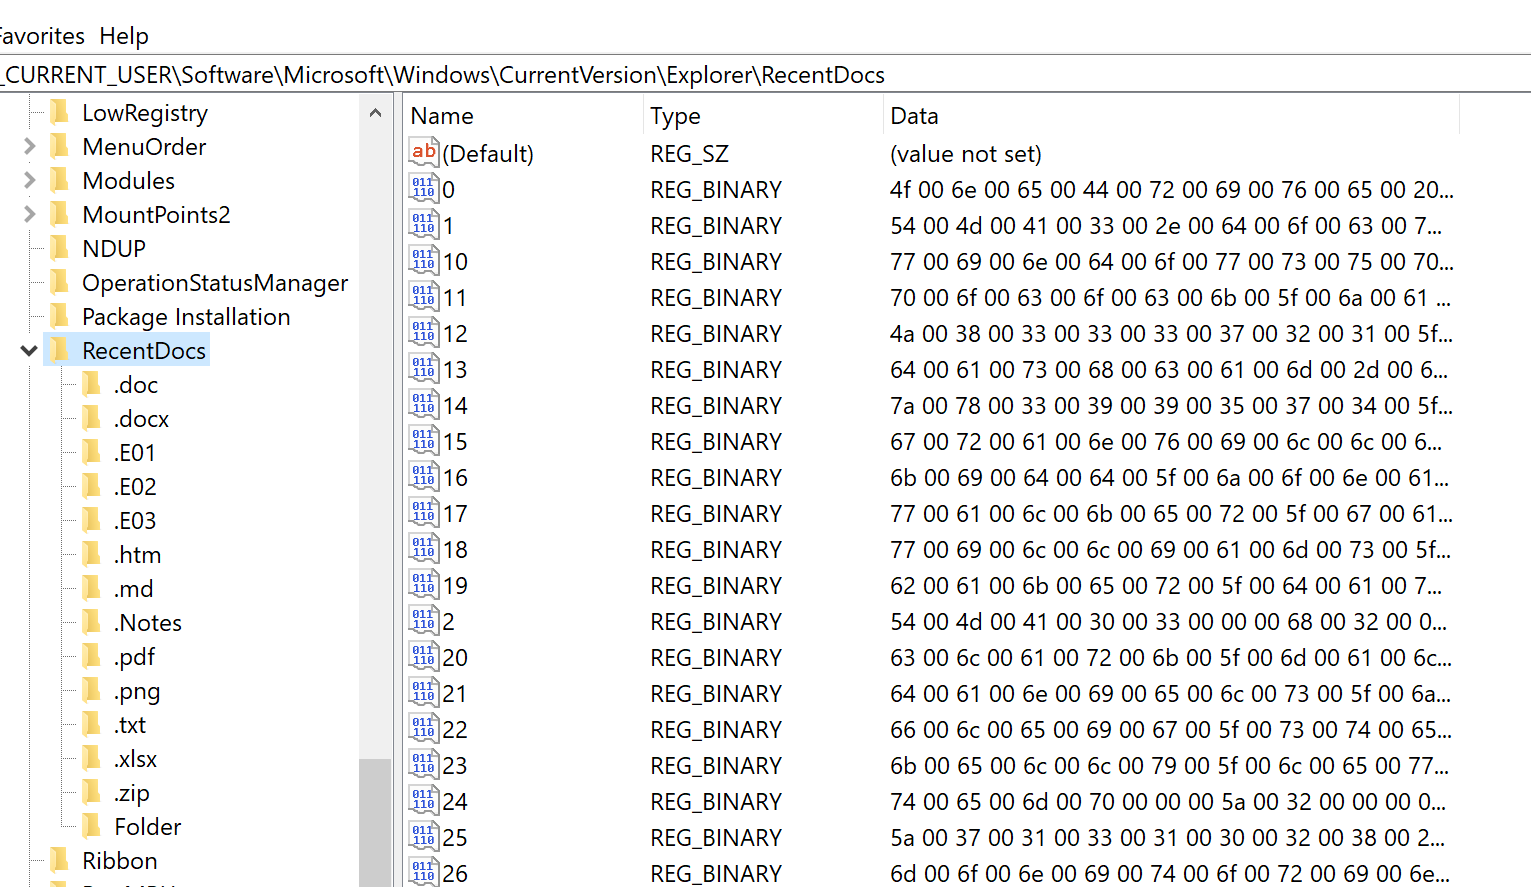Click the binary icon of value 26
The image size is (1531, 887).
424,872
